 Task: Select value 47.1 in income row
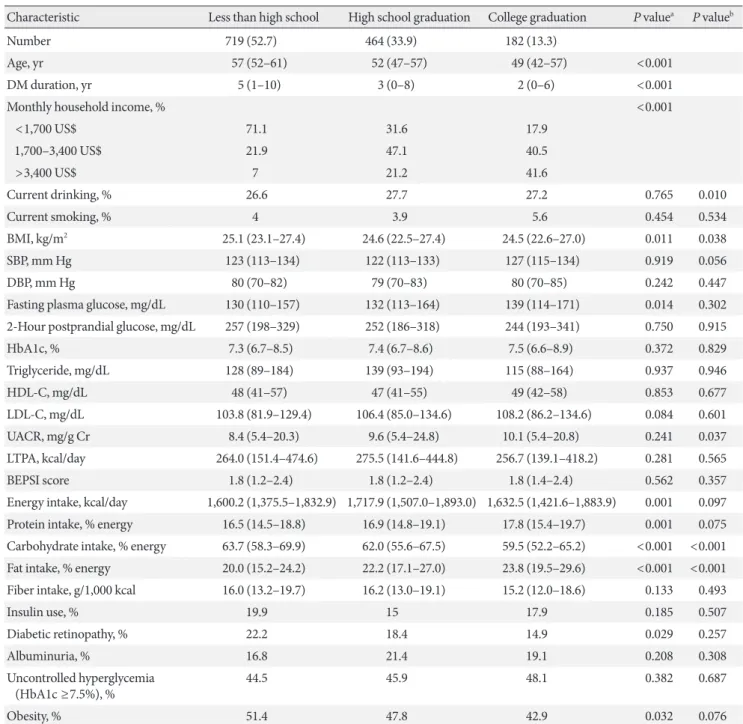click(x=397, y=151)
